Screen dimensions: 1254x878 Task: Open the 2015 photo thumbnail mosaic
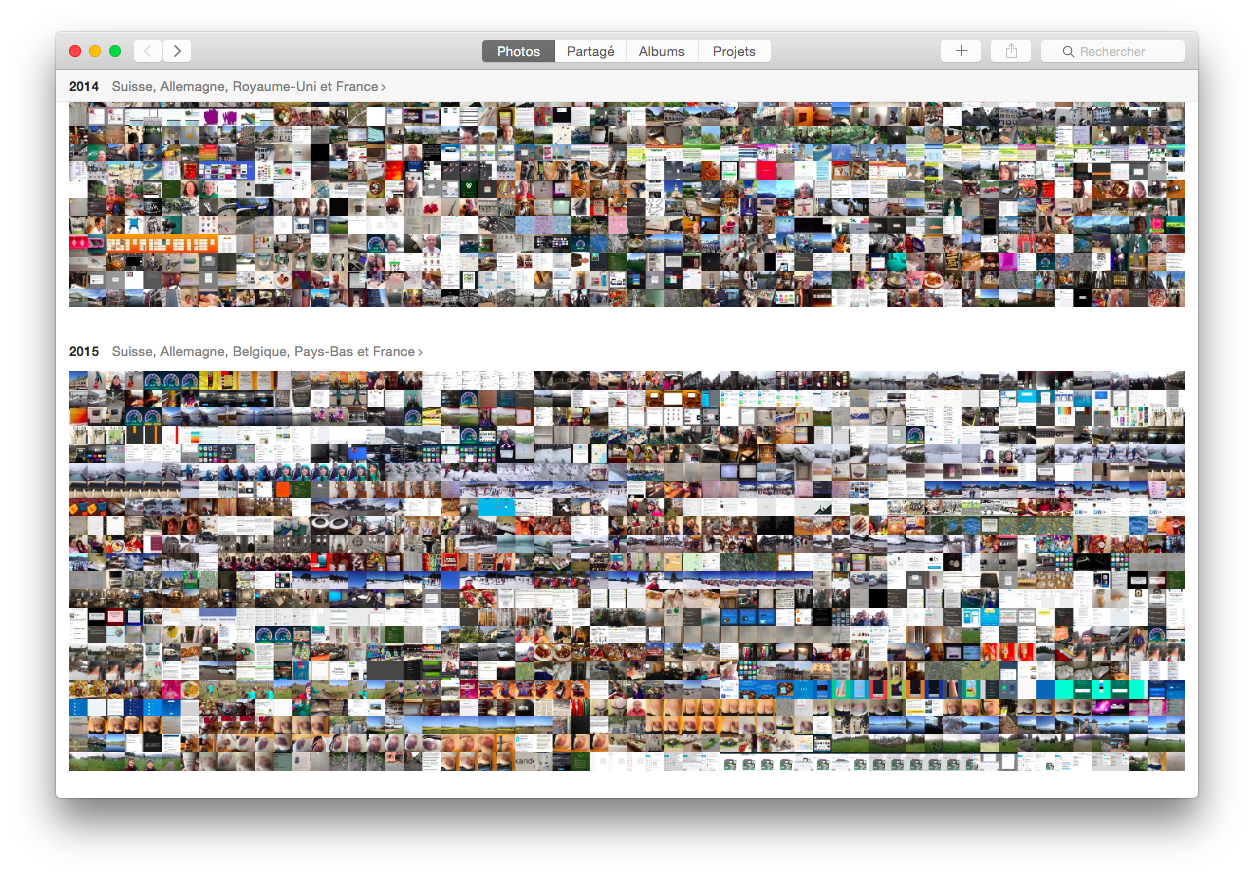coord(626,570)
